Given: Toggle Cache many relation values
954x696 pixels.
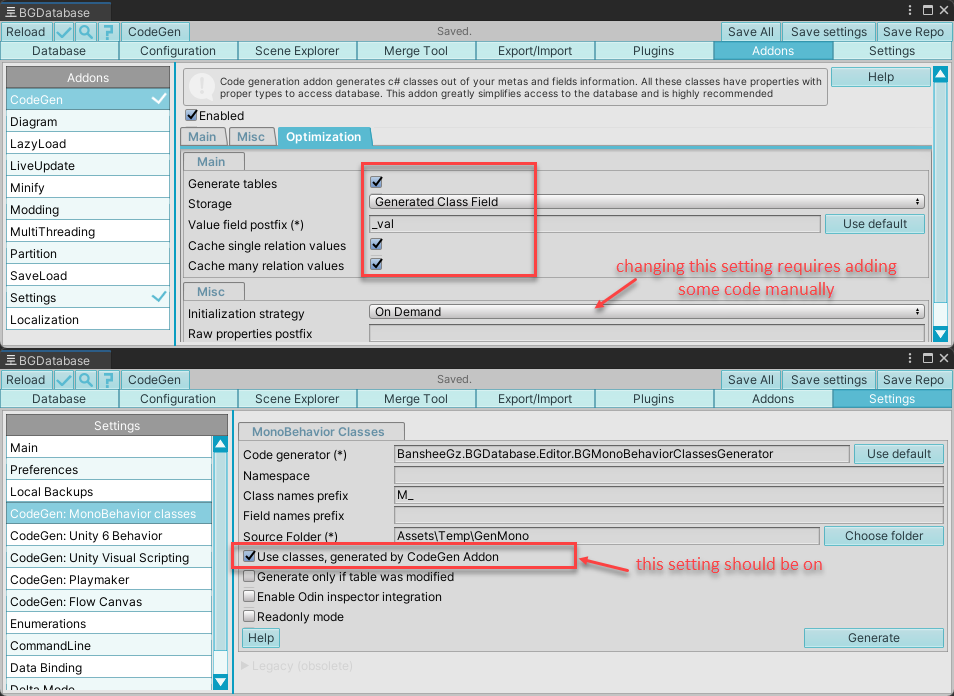Looking at the screenshot, I should point(377,265).
